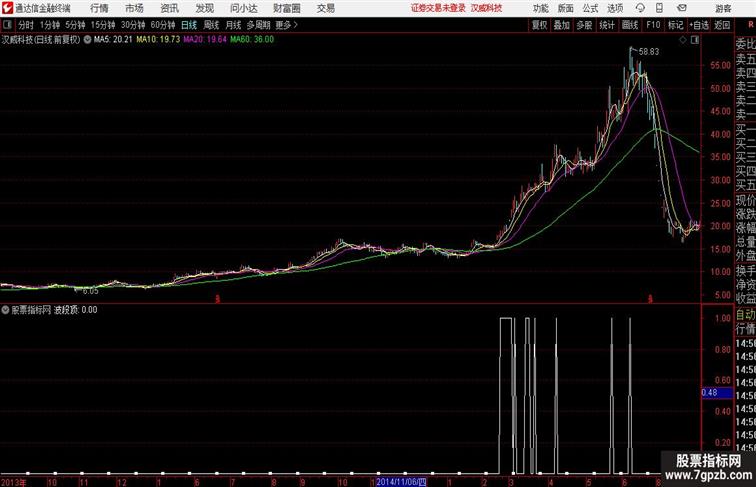Image resolution: width=756 pixels, height=487 pixels.
Task: Toggle the side panel icon next to diamond
Action: pos(695,40)
